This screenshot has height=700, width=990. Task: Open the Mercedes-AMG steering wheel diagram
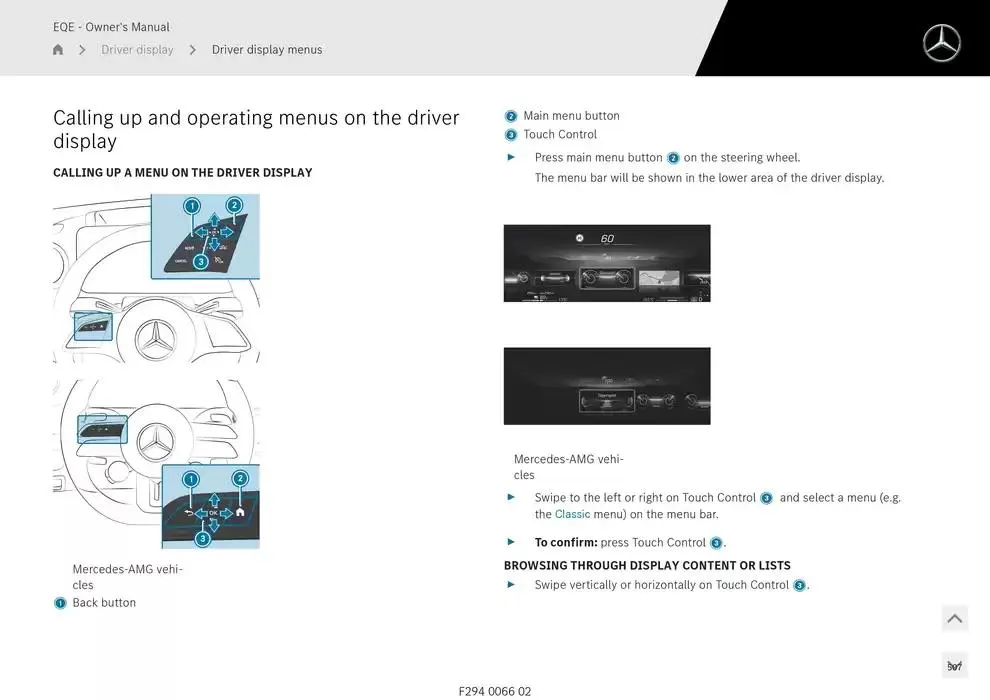click(156, 464)
